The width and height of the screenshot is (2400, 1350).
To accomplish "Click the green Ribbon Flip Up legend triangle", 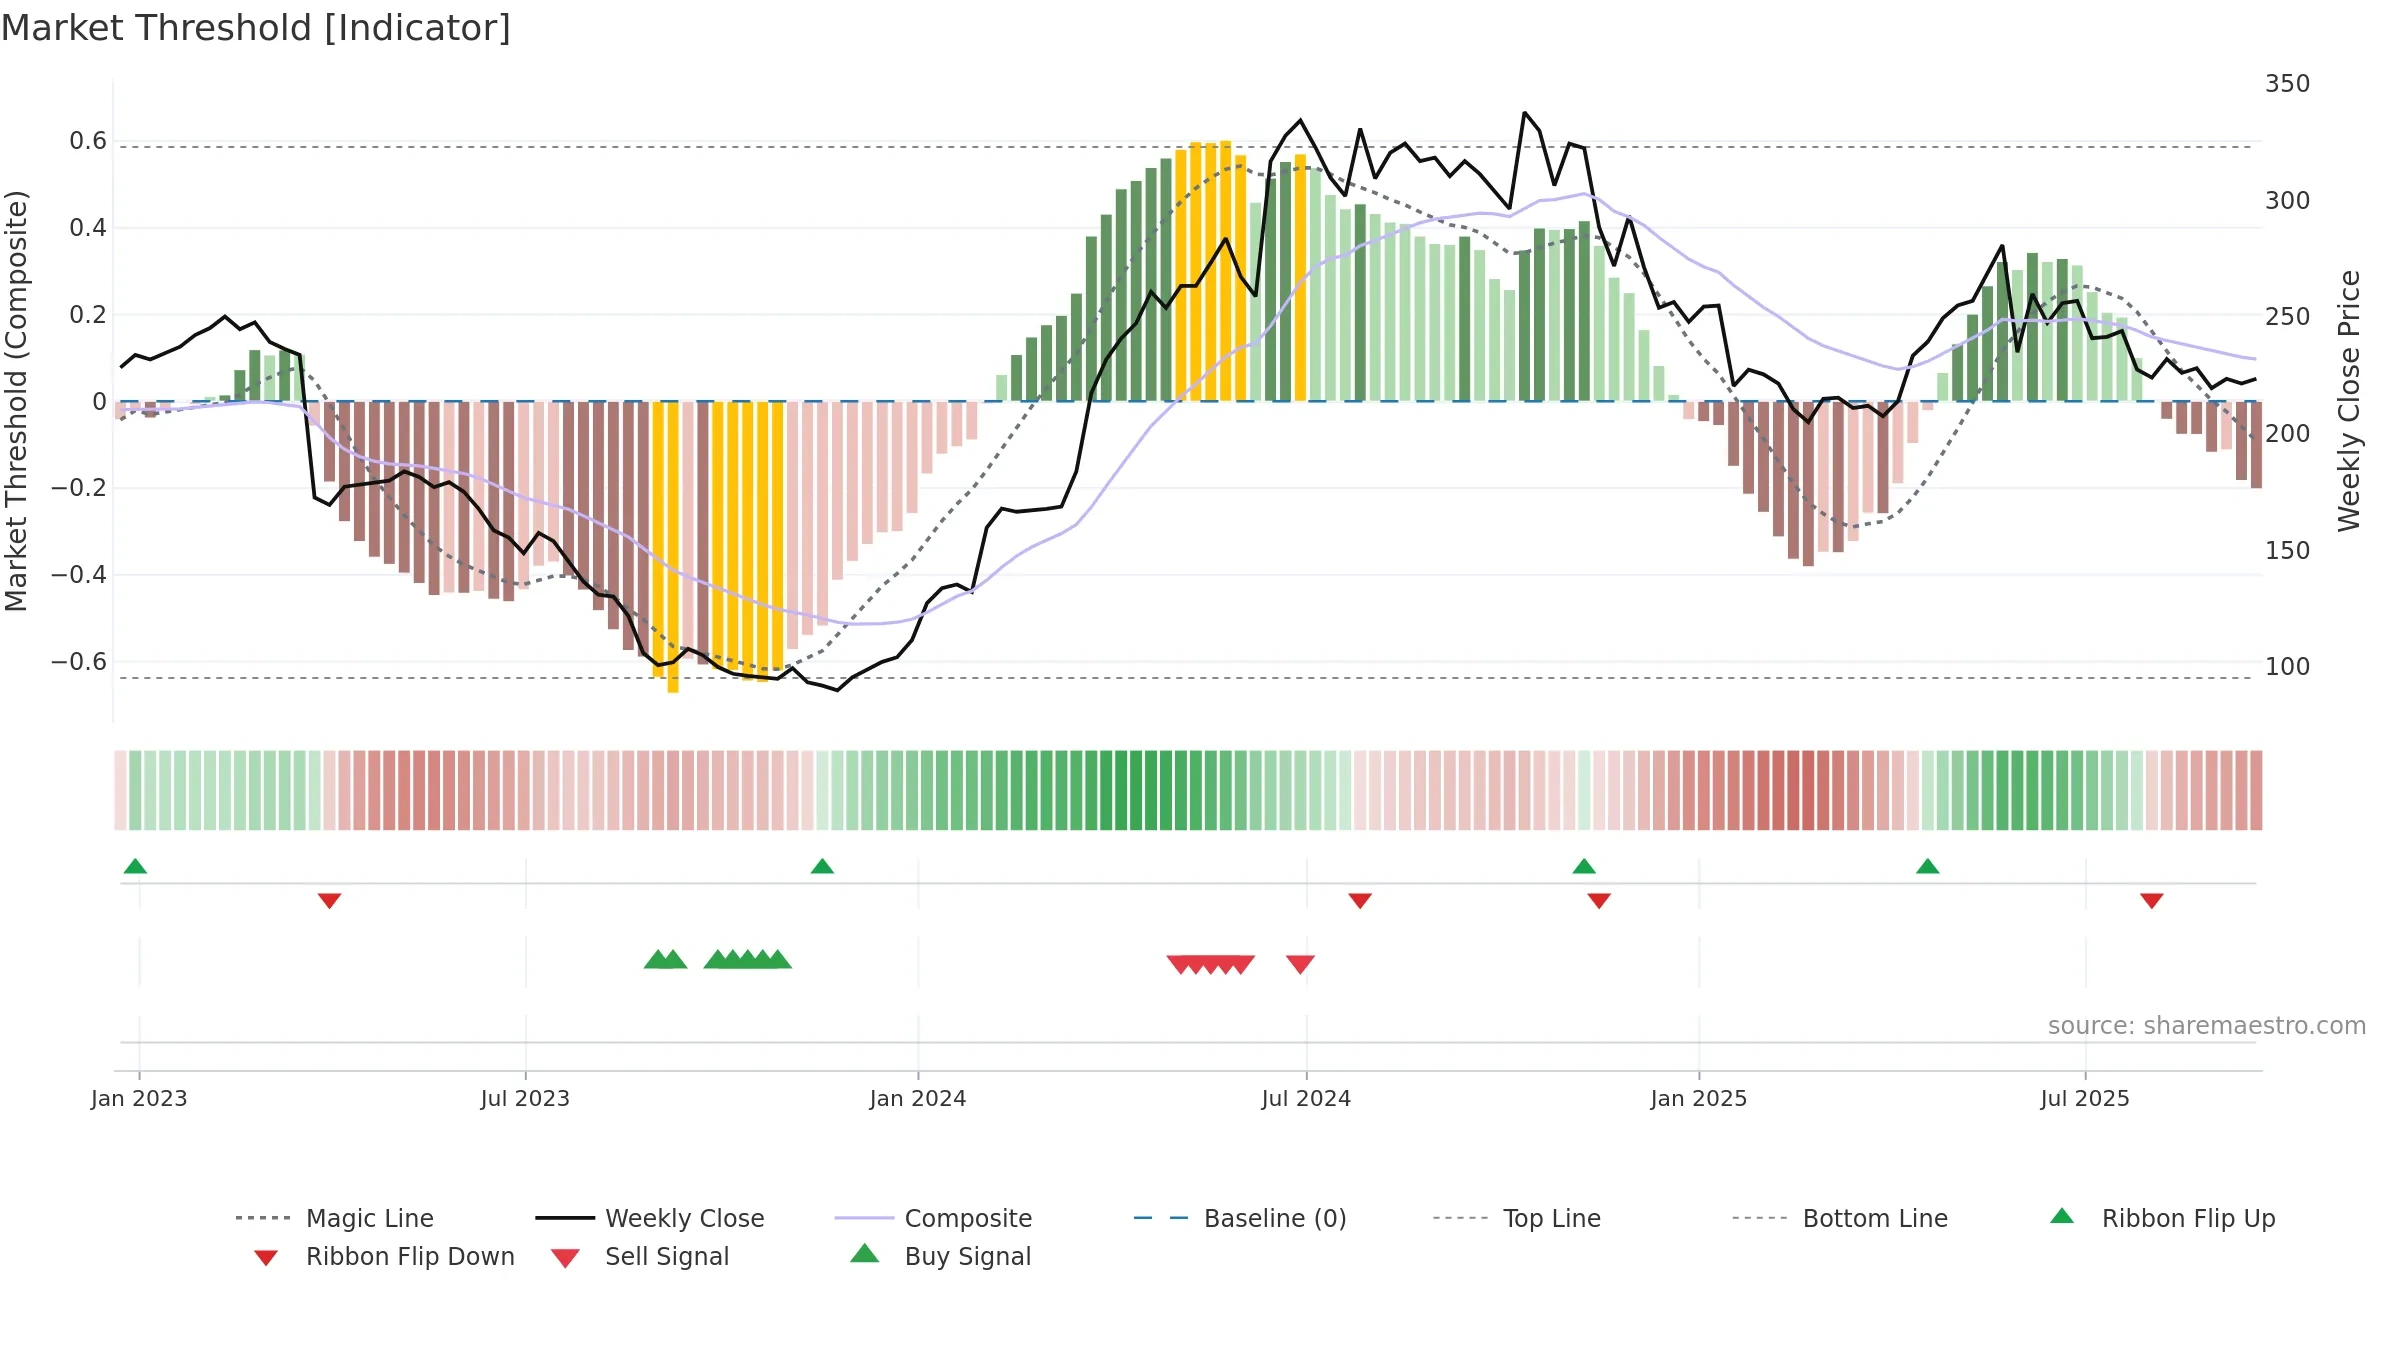I will pos(2062,1216).
